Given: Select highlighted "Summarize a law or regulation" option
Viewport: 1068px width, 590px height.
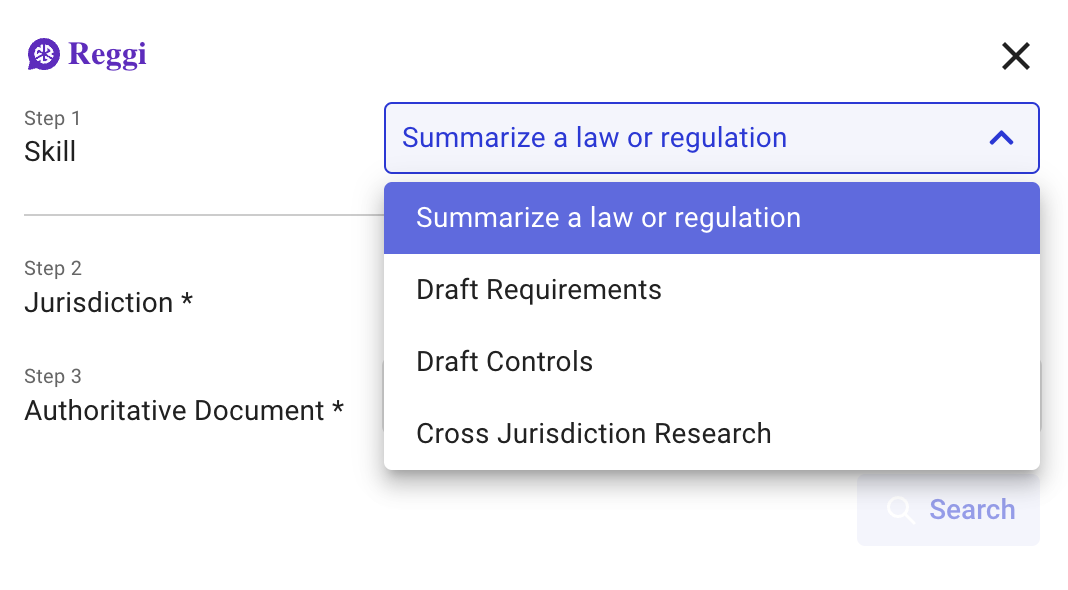Looking at the screenshot, I should pos(608,218).
